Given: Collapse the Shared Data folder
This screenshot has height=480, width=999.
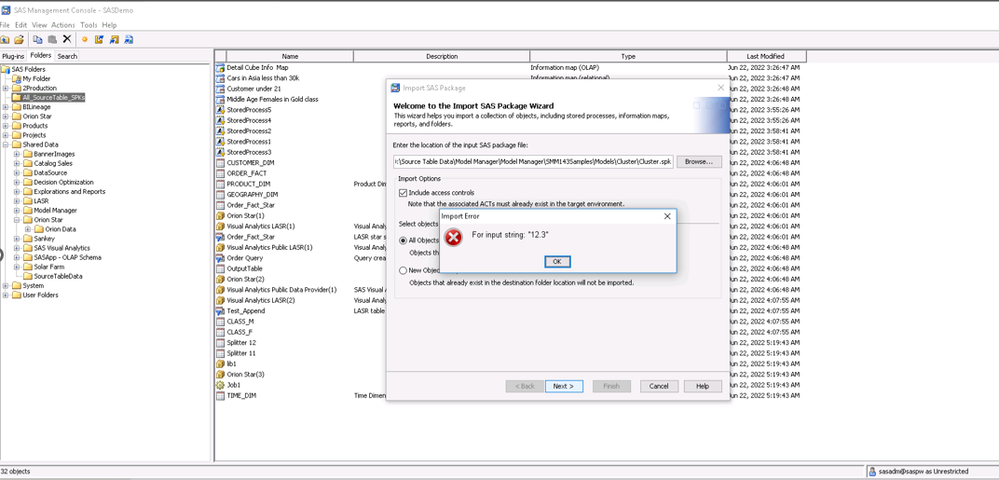Looking at the screenshot, I should [x=5, y=145].
